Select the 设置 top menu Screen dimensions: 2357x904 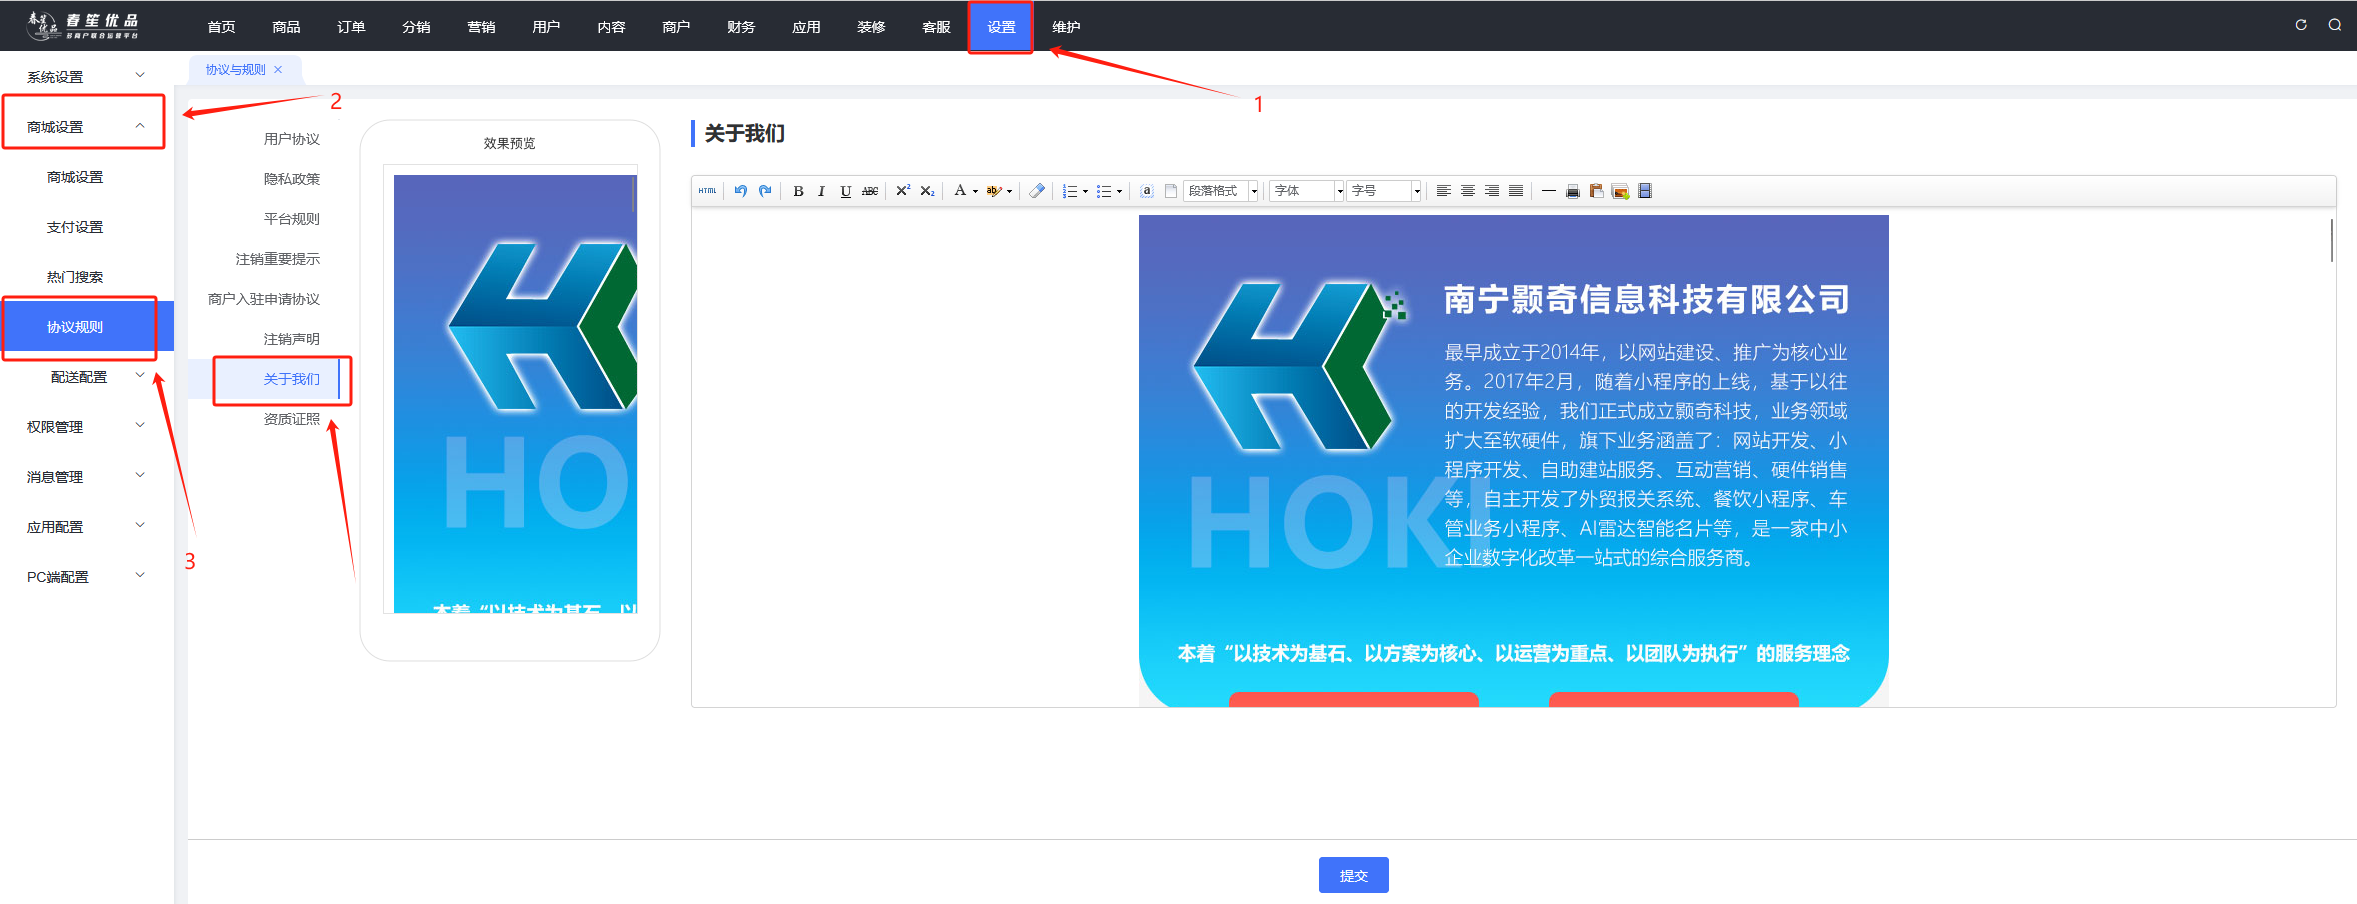(1001, 27)
